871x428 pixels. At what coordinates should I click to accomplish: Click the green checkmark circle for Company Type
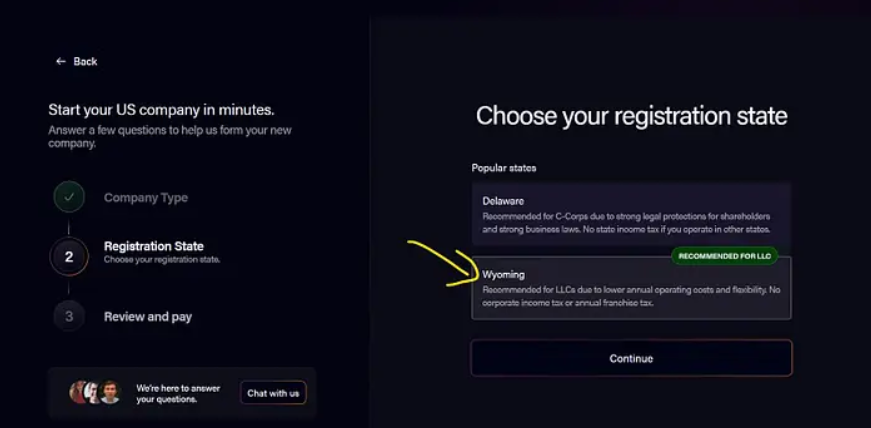click(69, 197)
